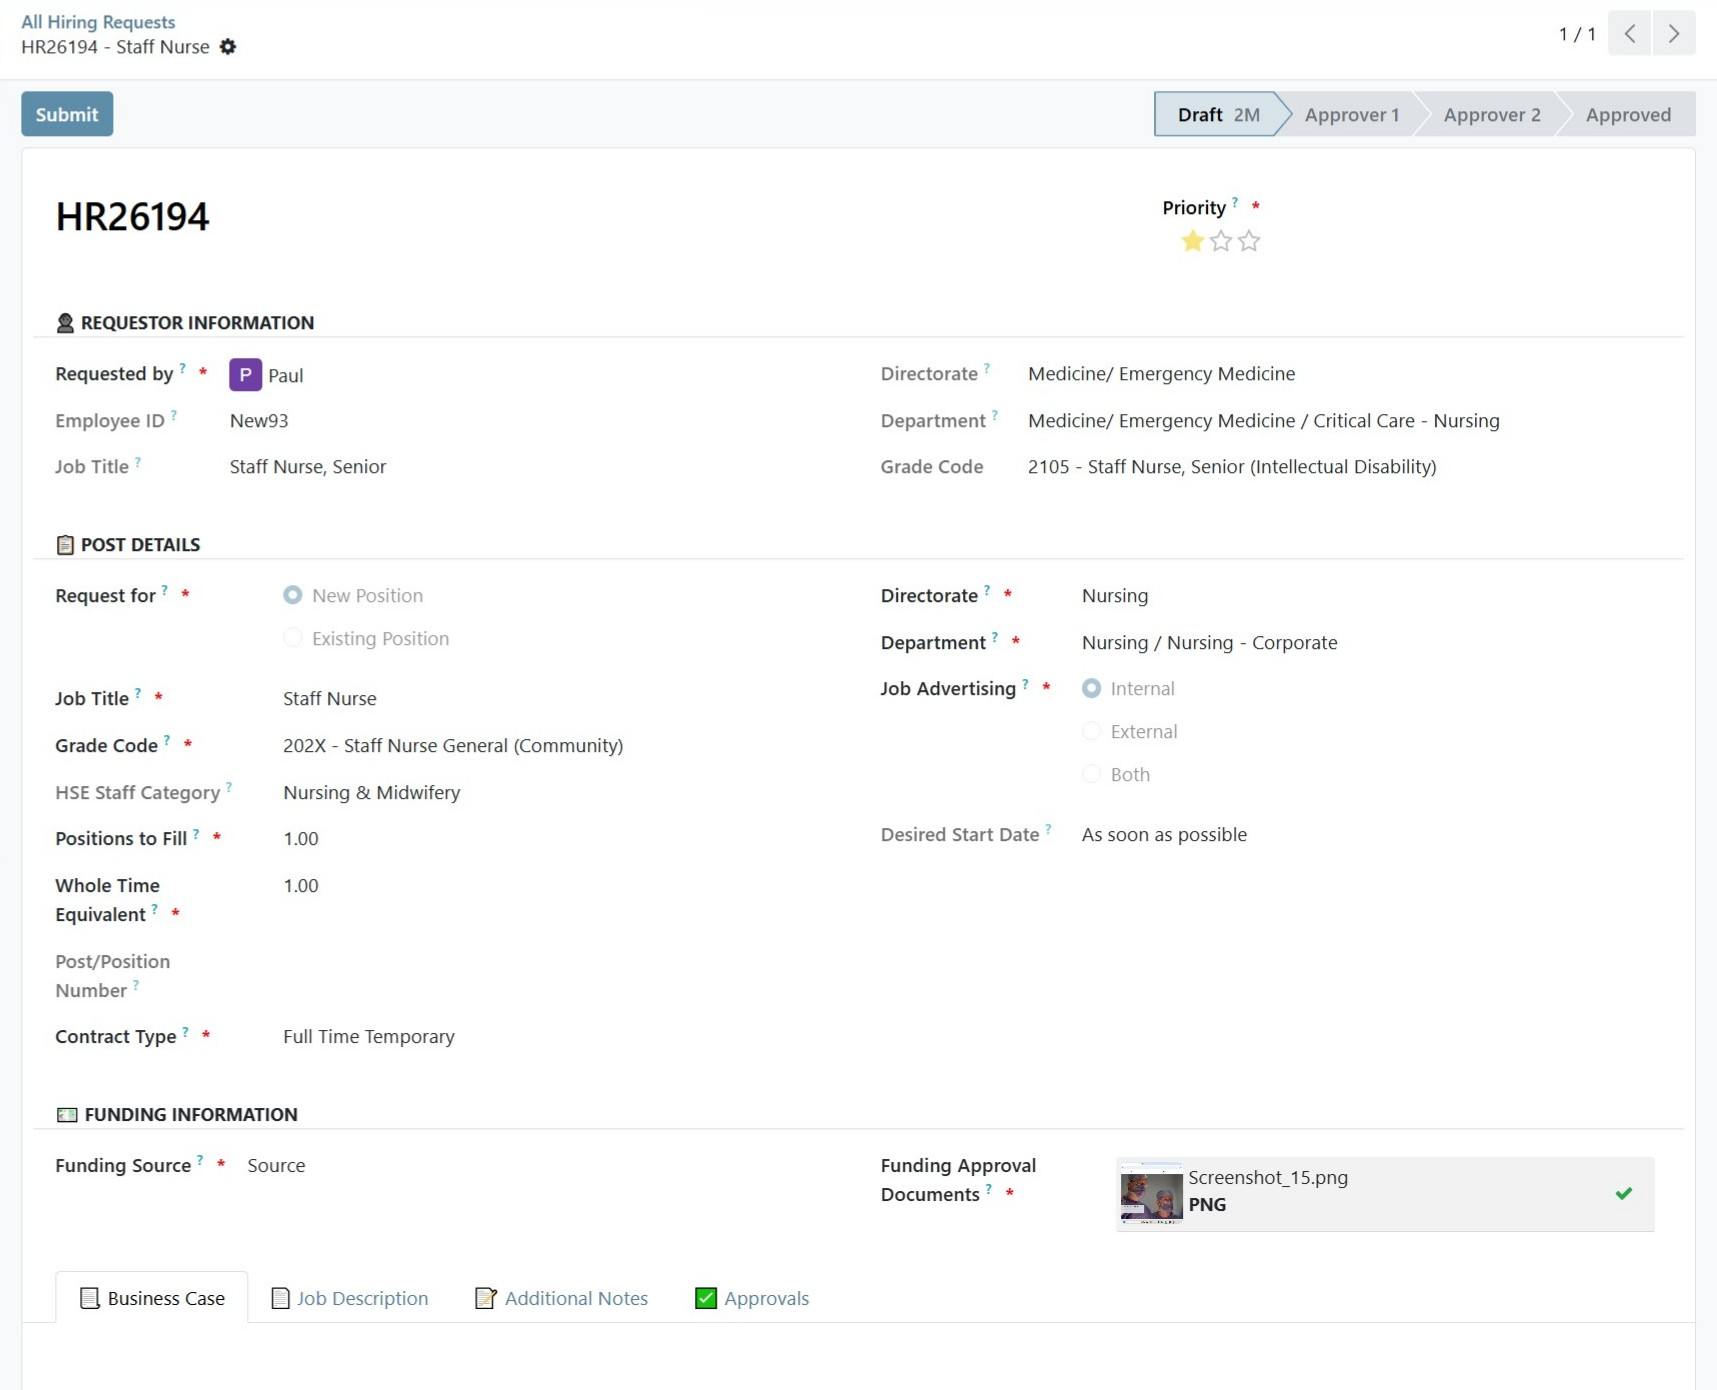Image resolution: width=1717 pixels, height=1390 pixels.
Task: Select External job advertising option
Action: click(x=1091, y=732)
